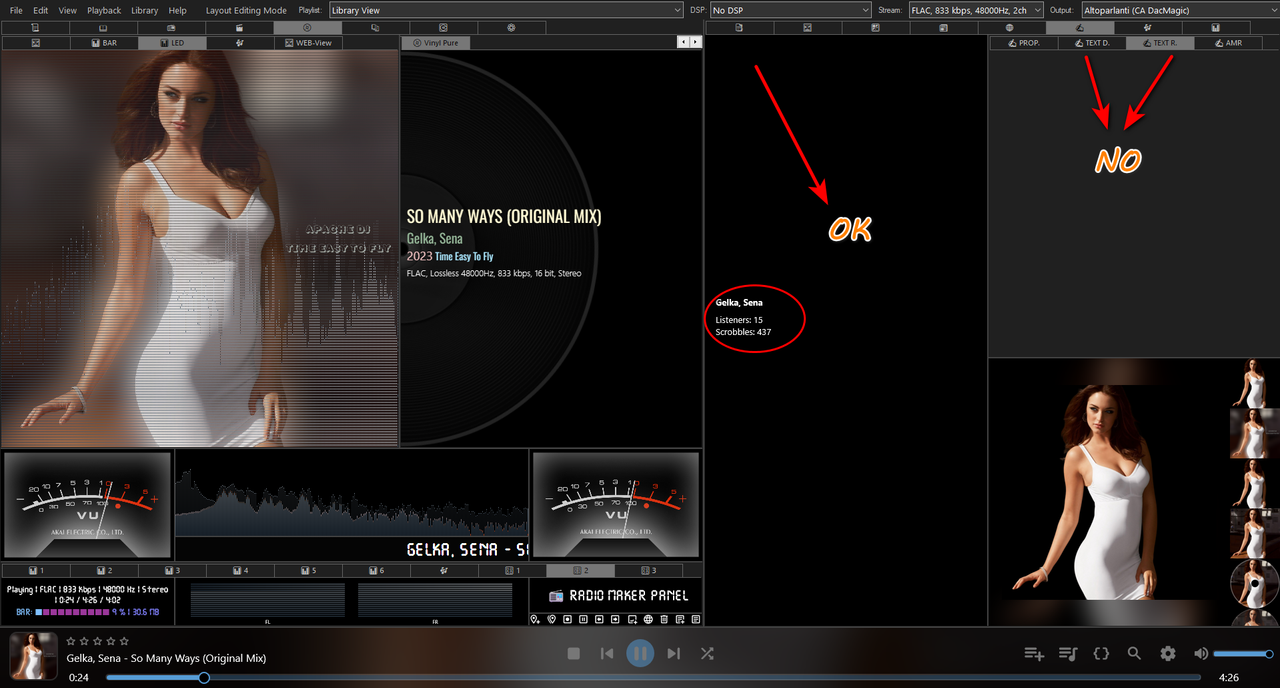
Task: Click the Listeners: 15 text
Action: [739, 320]
